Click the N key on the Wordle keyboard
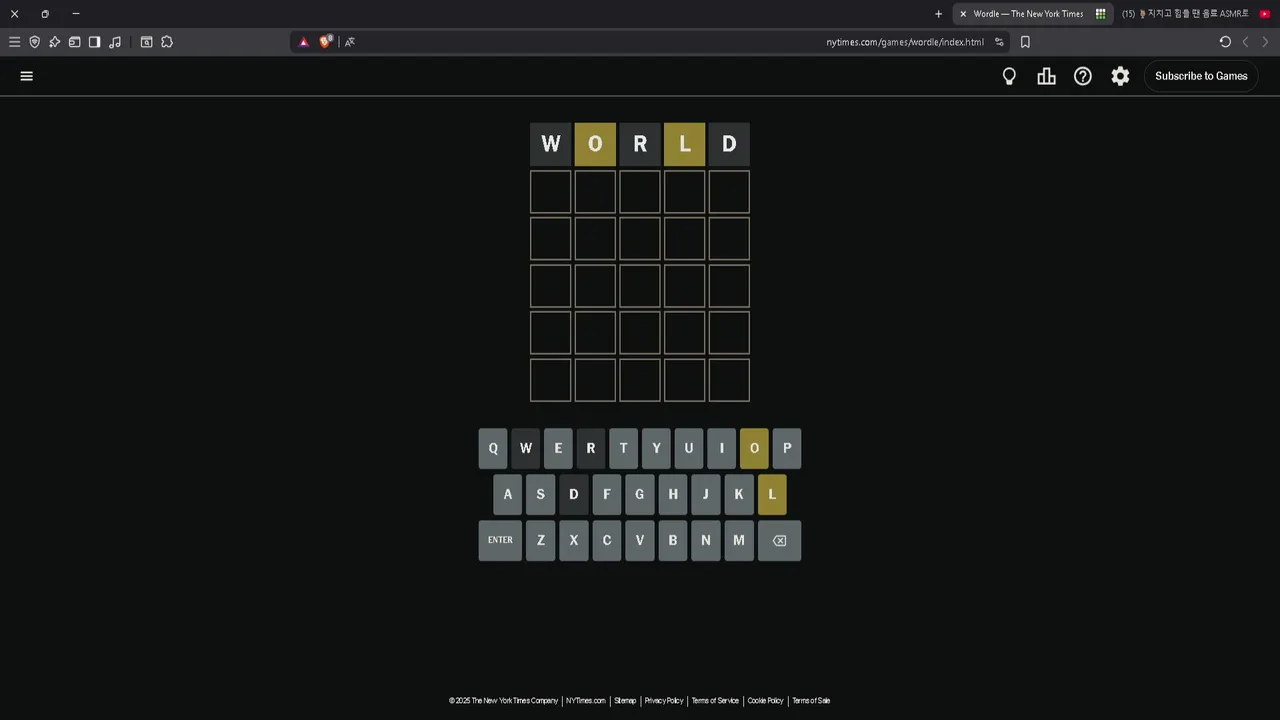Screen dimensions: 1280x720 706,540
